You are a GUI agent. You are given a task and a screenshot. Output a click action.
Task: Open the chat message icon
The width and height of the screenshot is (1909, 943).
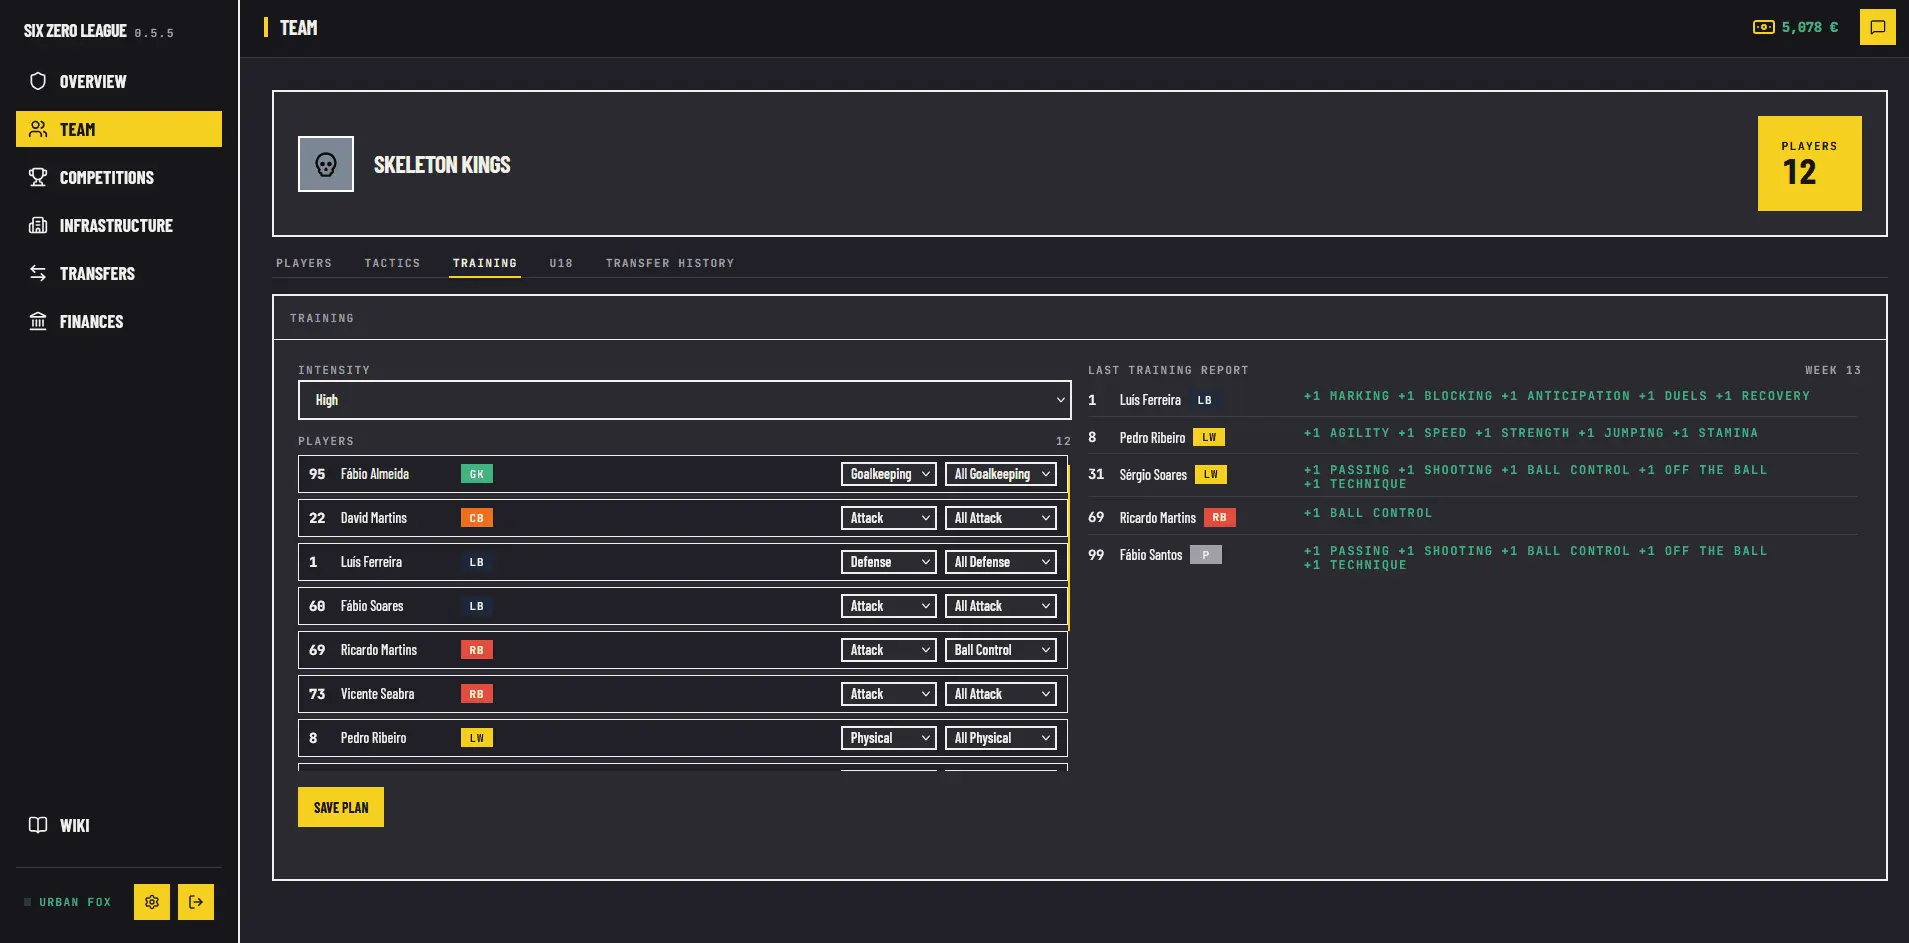click(x=1878, y=27)
